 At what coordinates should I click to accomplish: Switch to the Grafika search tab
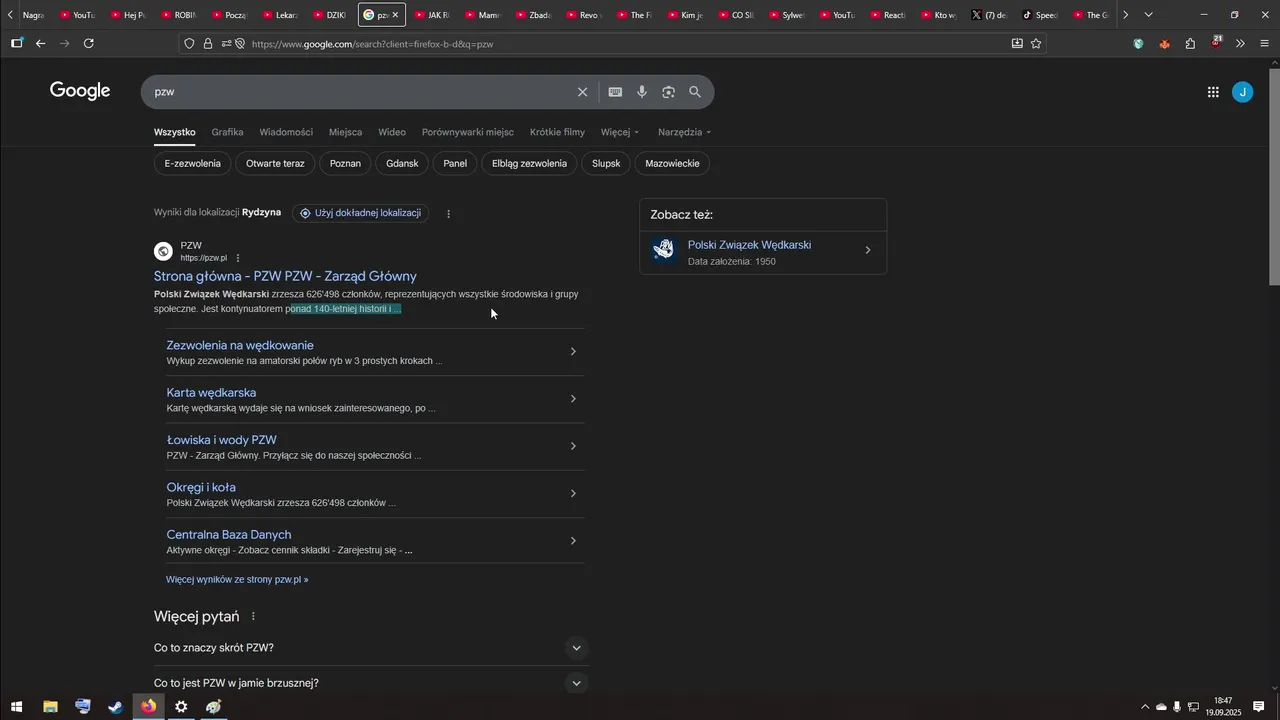[227, 132]
